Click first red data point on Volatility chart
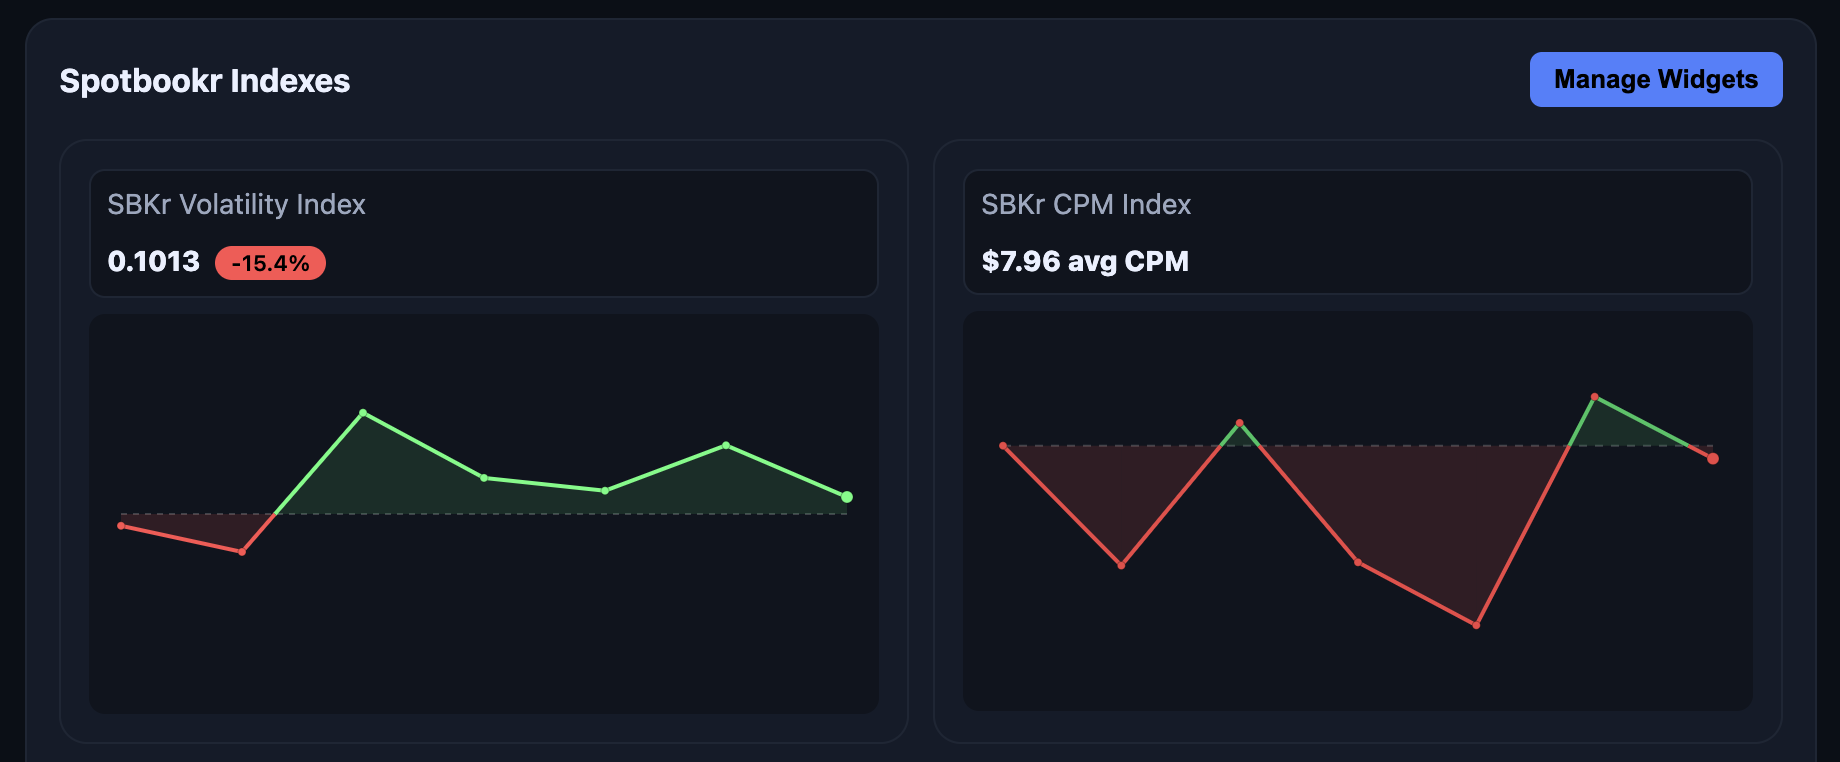Viewport: 1840px width, 762px height. pos(121,526)
